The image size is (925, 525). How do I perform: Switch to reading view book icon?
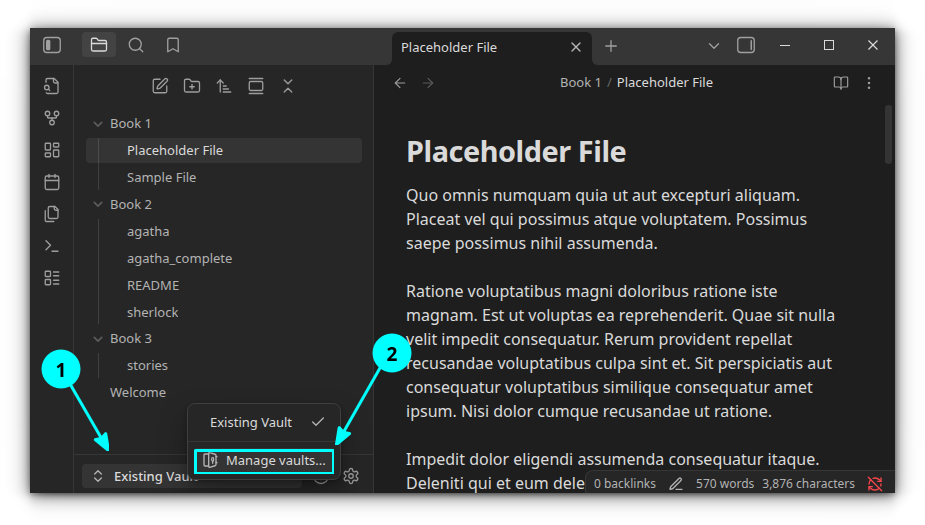coord(841,83)
